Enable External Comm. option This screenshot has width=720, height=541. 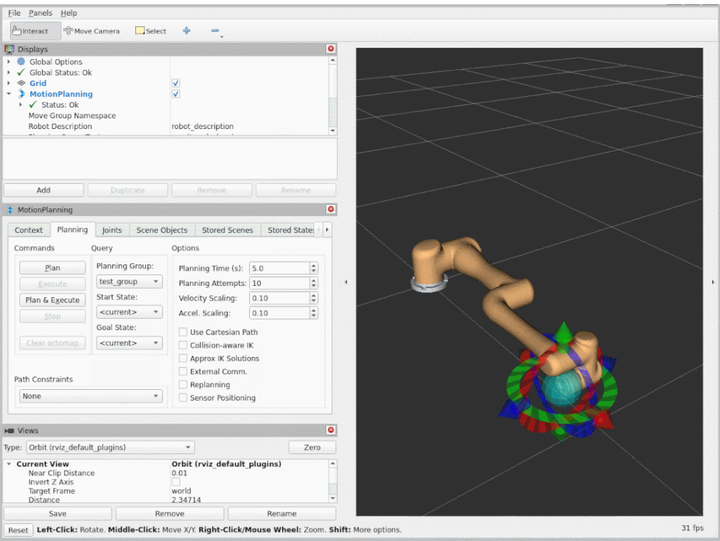(x=183, y=371)
